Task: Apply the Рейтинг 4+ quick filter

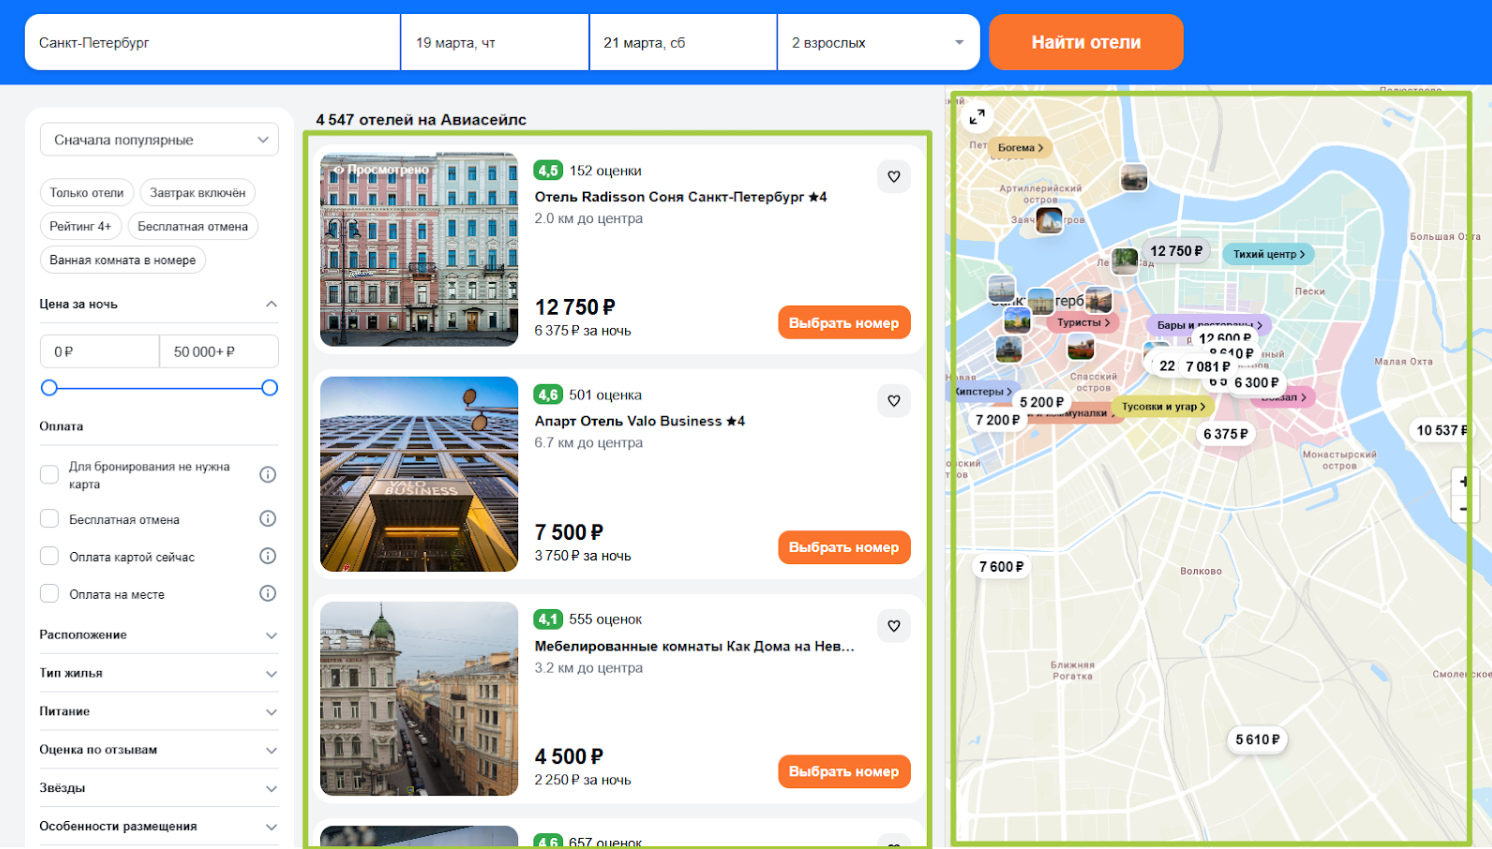Action: 80,227
